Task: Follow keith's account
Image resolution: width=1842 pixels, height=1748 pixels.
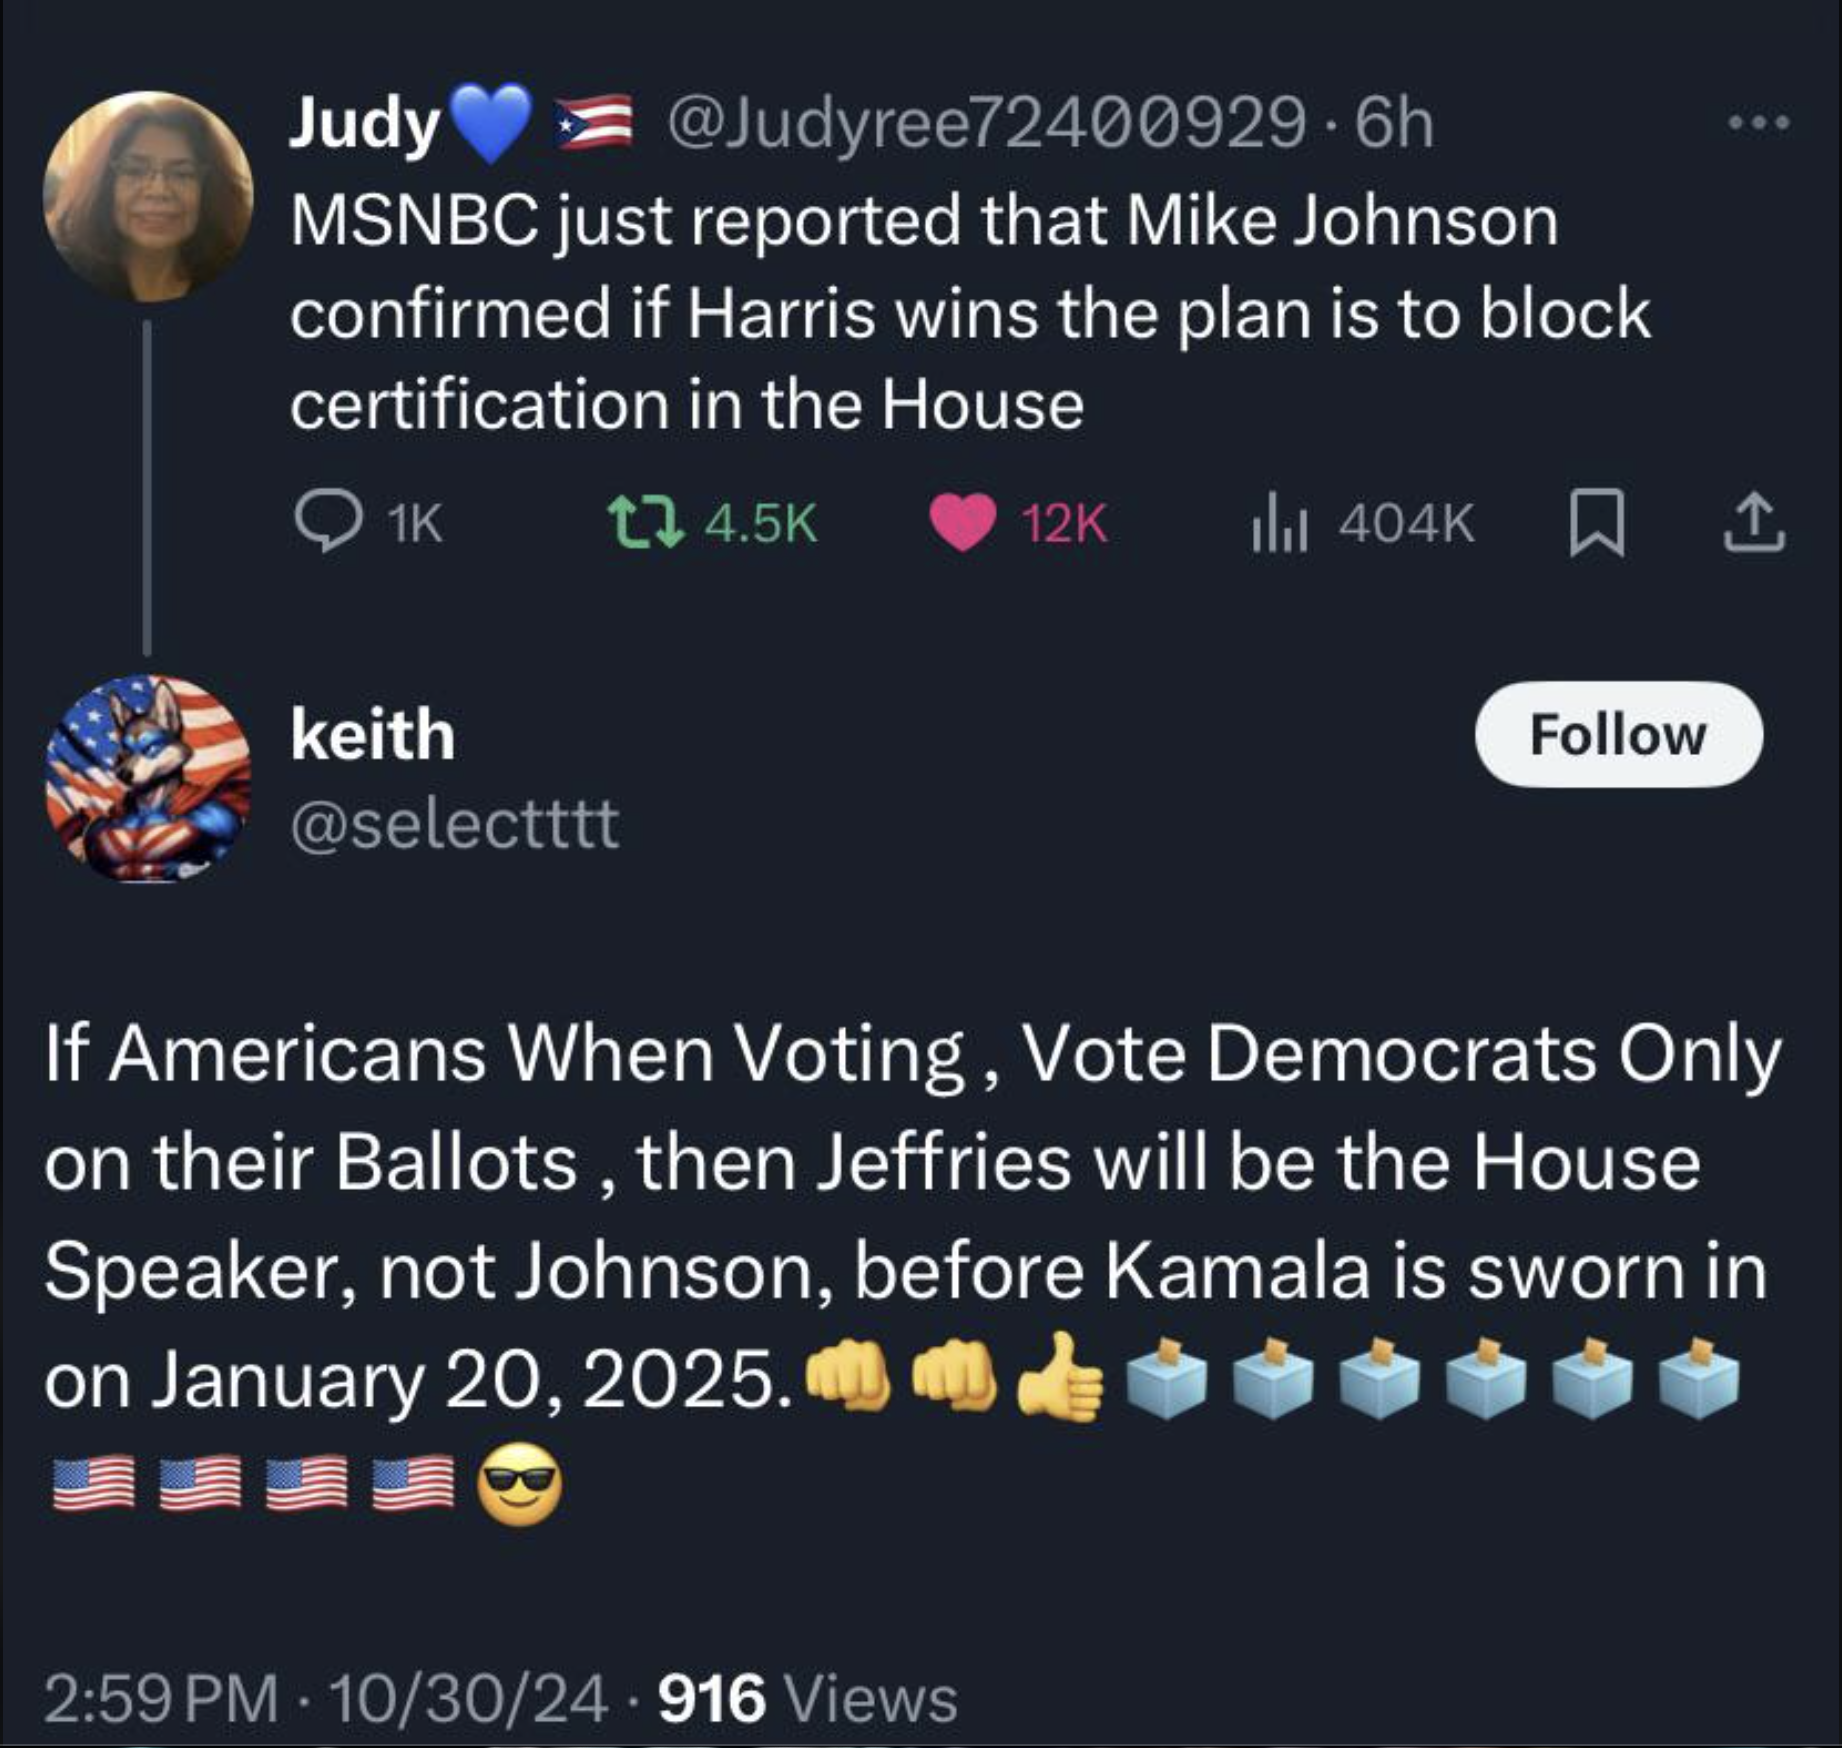Action: pos(1618,735)
